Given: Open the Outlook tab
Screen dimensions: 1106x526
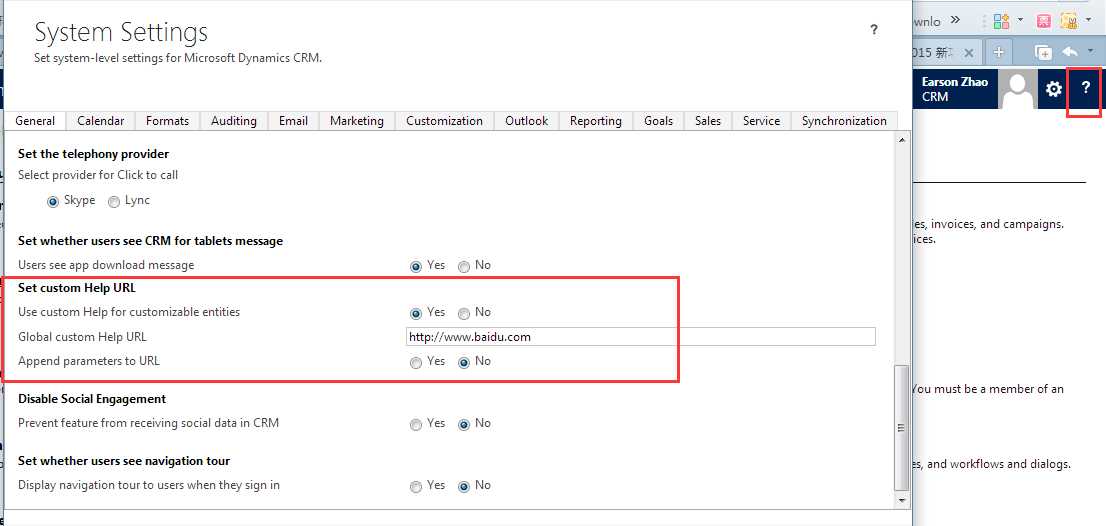Looking at the screenshot, I should point(526,121).
